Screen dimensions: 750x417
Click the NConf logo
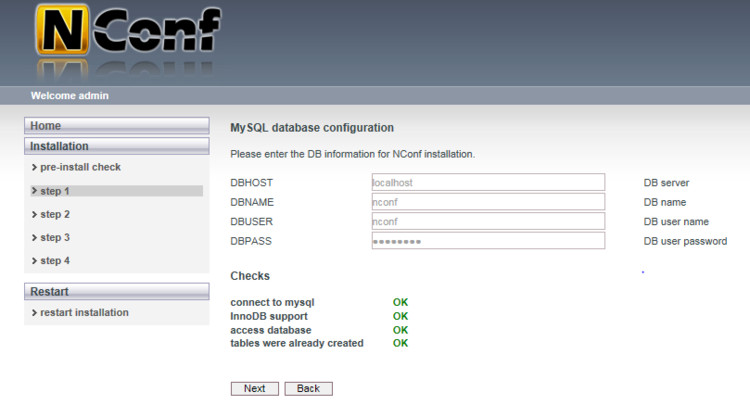pos(128,31)
